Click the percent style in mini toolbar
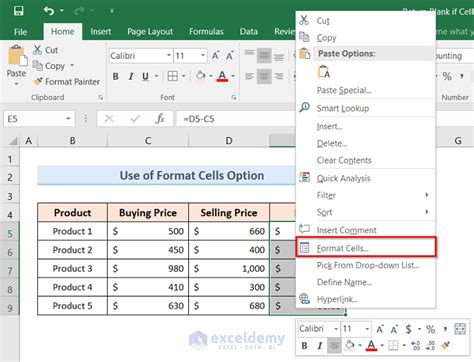This screenshot has width=474, height=362. click(x=430, y=330)
